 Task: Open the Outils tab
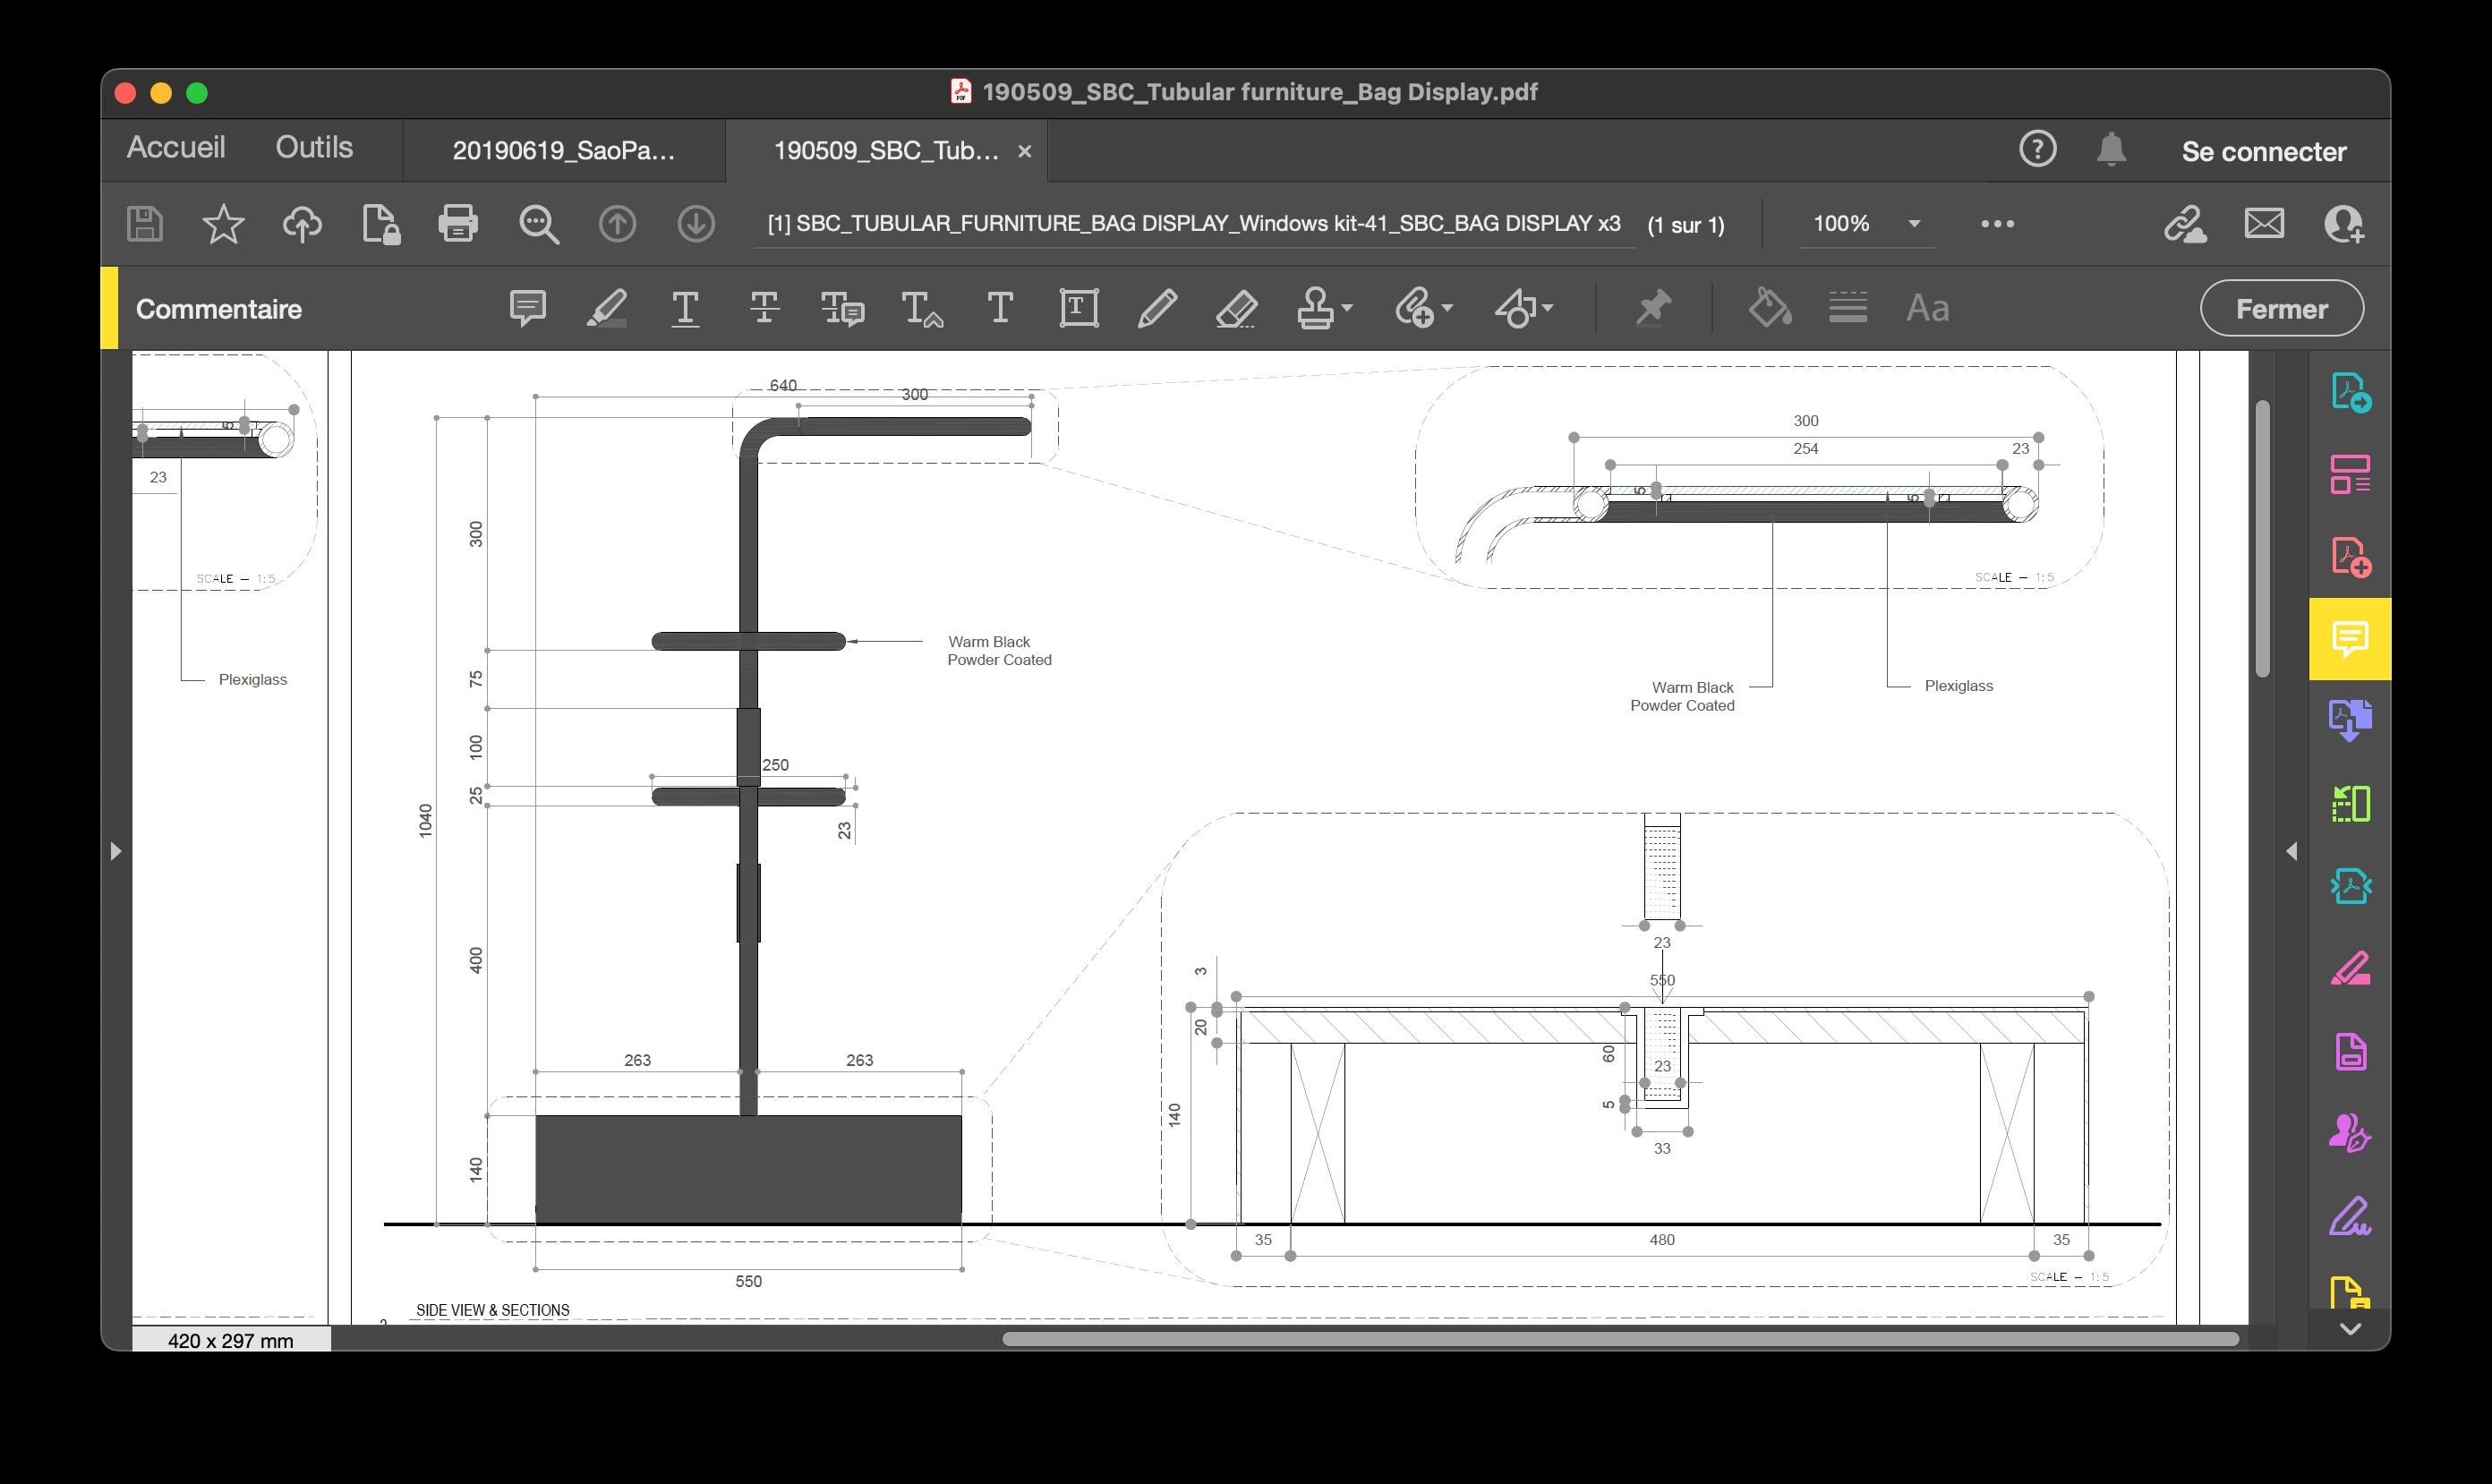[314, 148]
